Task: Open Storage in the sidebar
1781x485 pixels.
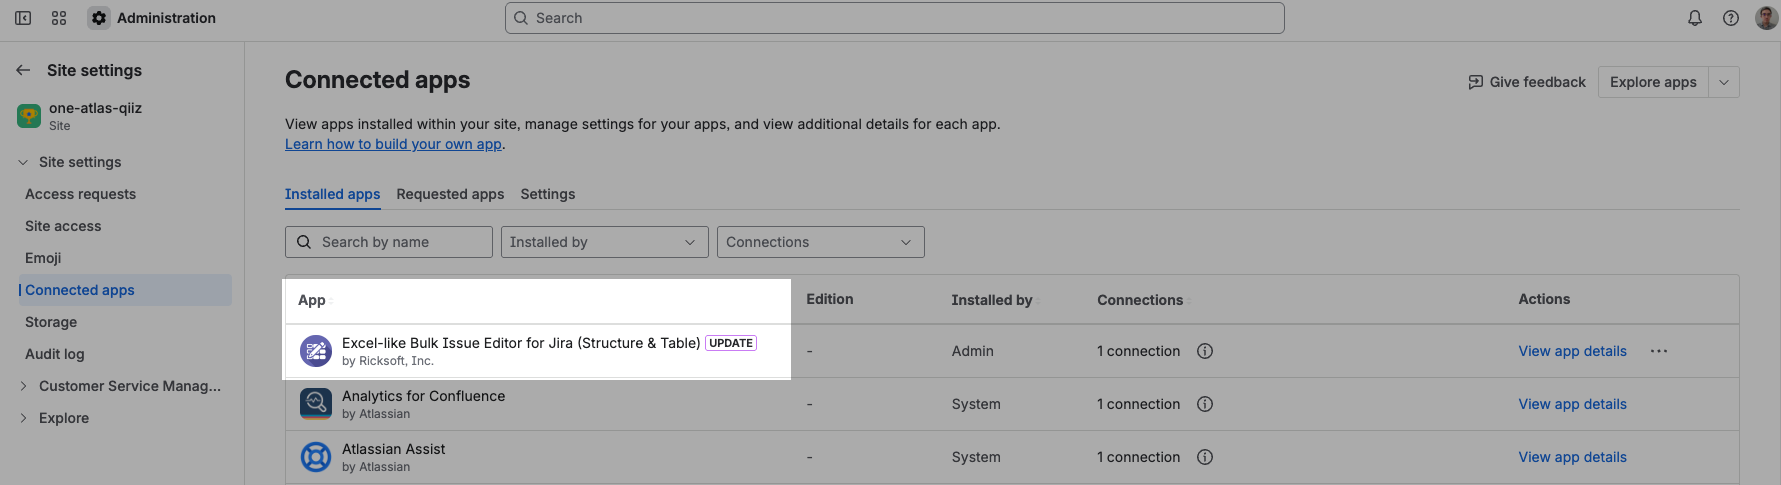Action: click(51, 322)
